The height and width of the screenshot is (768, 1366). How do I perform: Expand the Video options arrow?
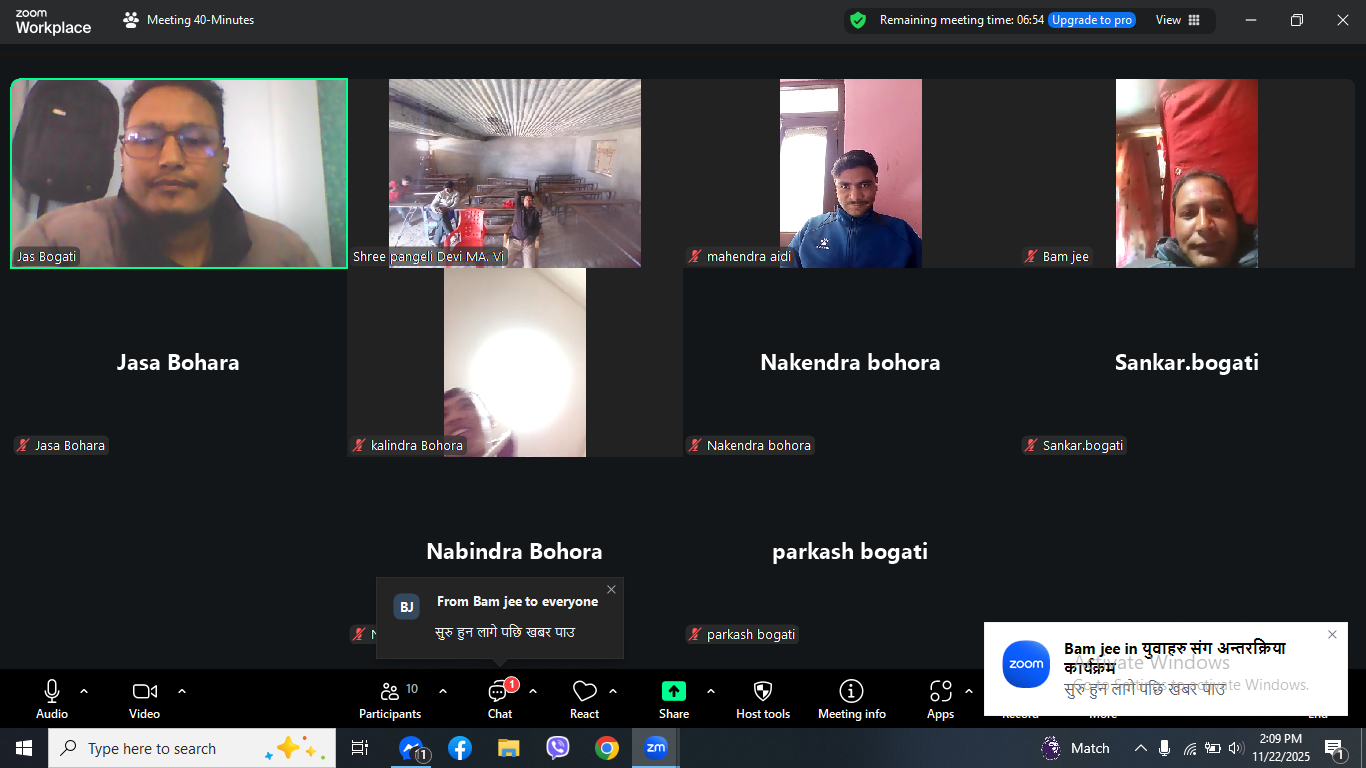pos(182,691)
